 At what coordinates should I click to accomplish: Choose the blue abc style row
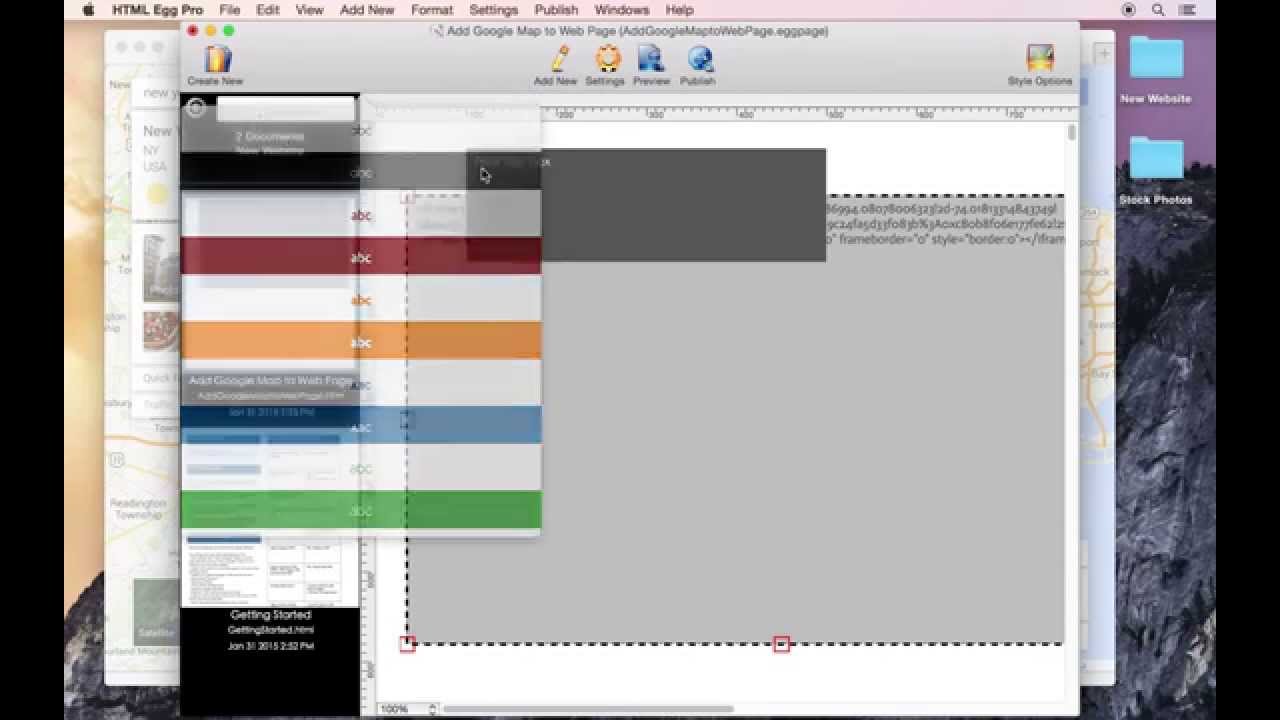[x=361, y=426]
